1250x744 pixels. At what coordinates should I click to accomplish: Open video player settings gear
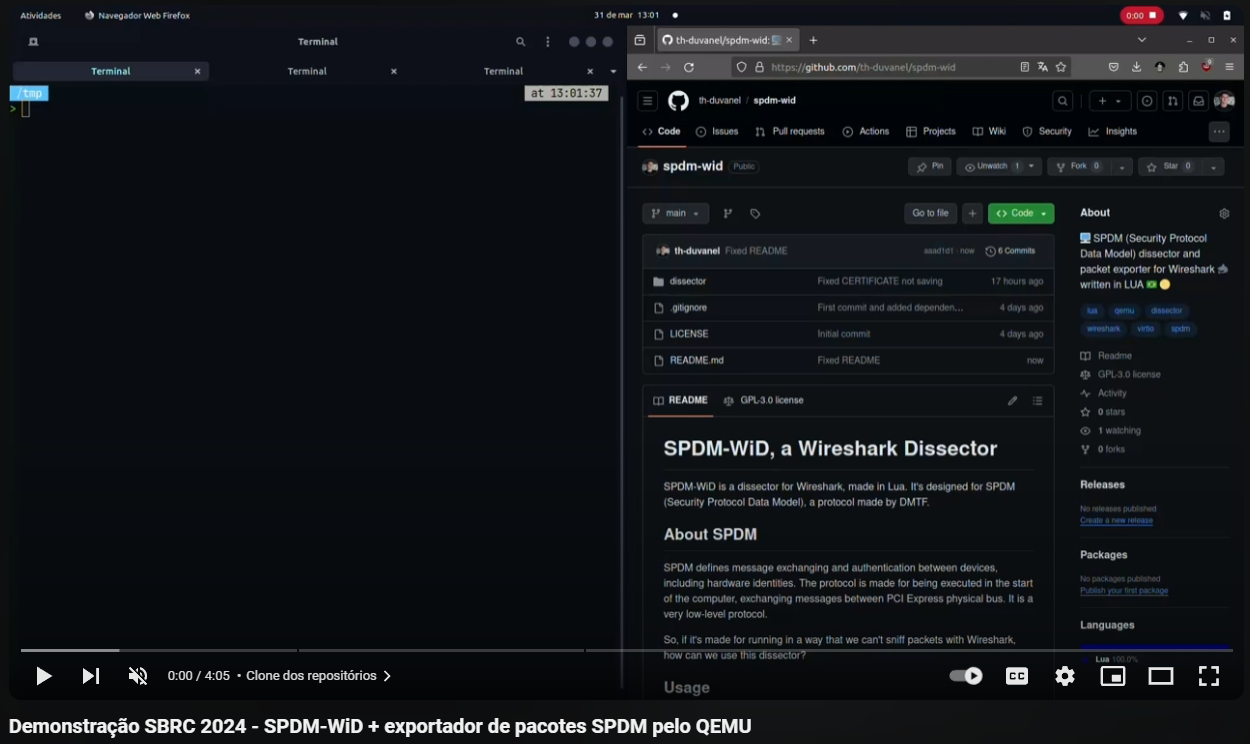tap(1065, 676)
